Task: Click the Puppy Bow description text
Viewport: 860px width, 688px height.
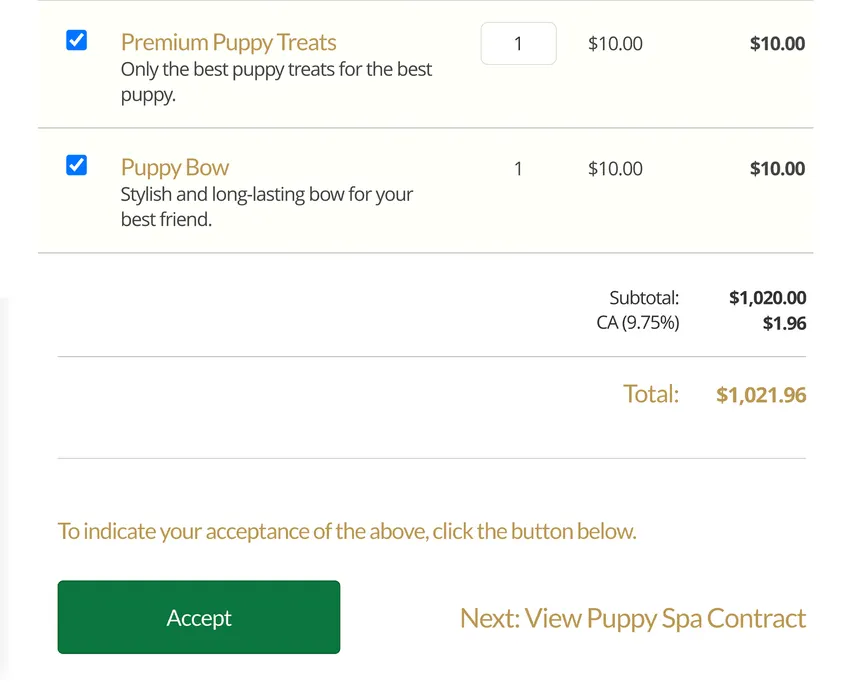Action: pyautogui.click(x=266, y=206)
